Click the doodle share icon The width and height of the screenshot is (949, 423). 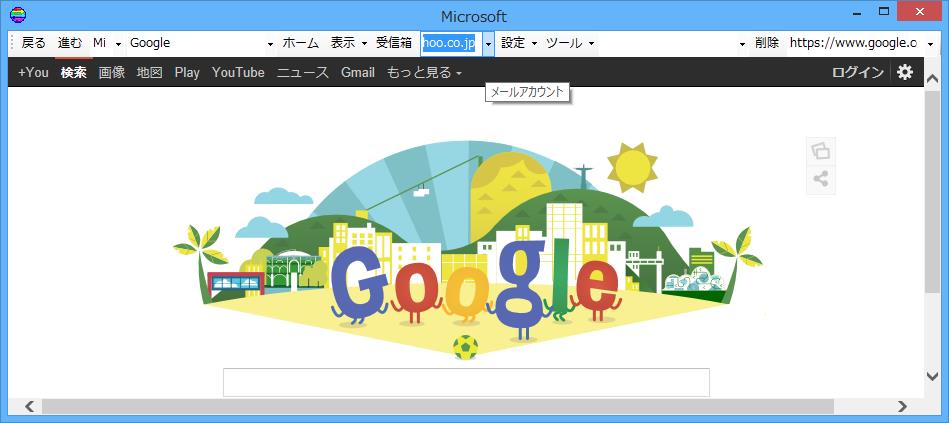click(821, 180)
